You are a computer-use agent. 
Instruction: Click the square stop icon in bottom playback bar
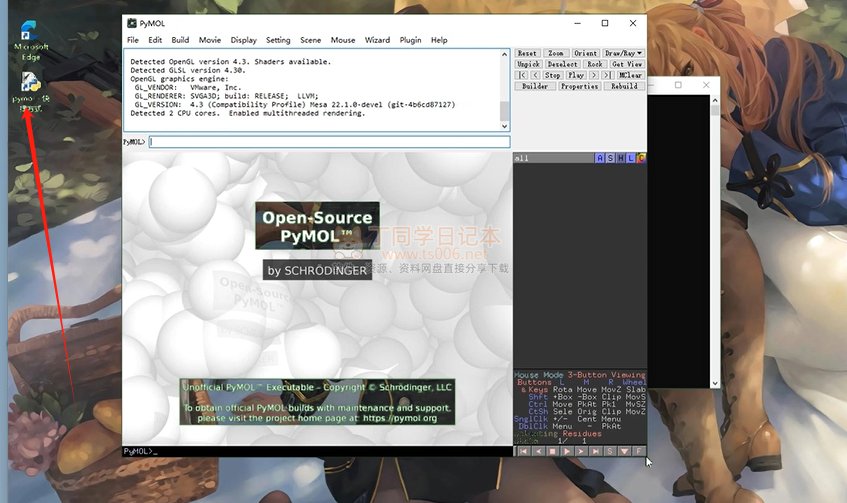(x=551, y=451)
